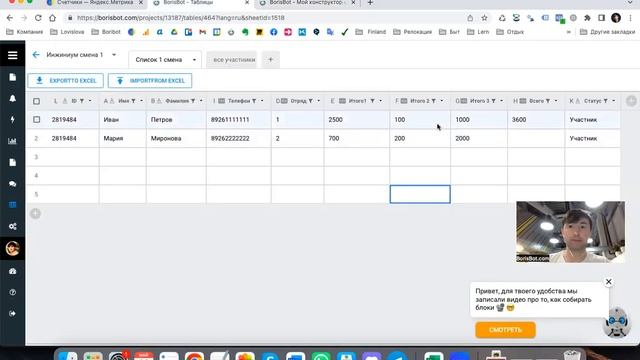Image resolution: width=640 pixels, height=360 pixels.
Task: Select the phone cell 89262222222
Action: click(239, 138)
